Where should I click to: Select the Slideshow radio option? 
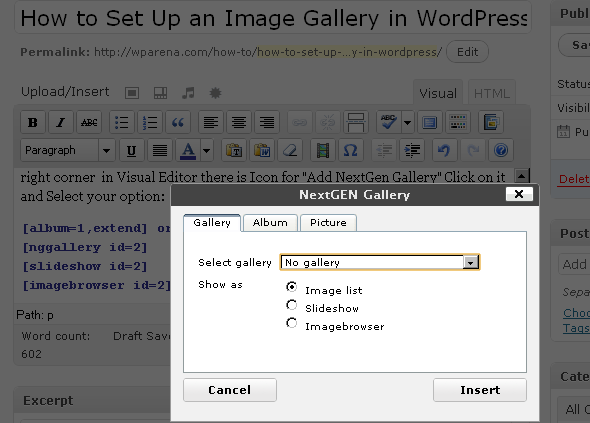pyautogui.click(x=292, y=305)
